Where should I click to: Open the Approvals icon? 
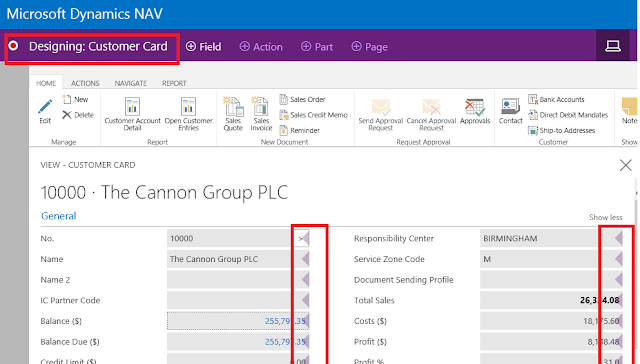pyautogui.click(x=475, y=108)
